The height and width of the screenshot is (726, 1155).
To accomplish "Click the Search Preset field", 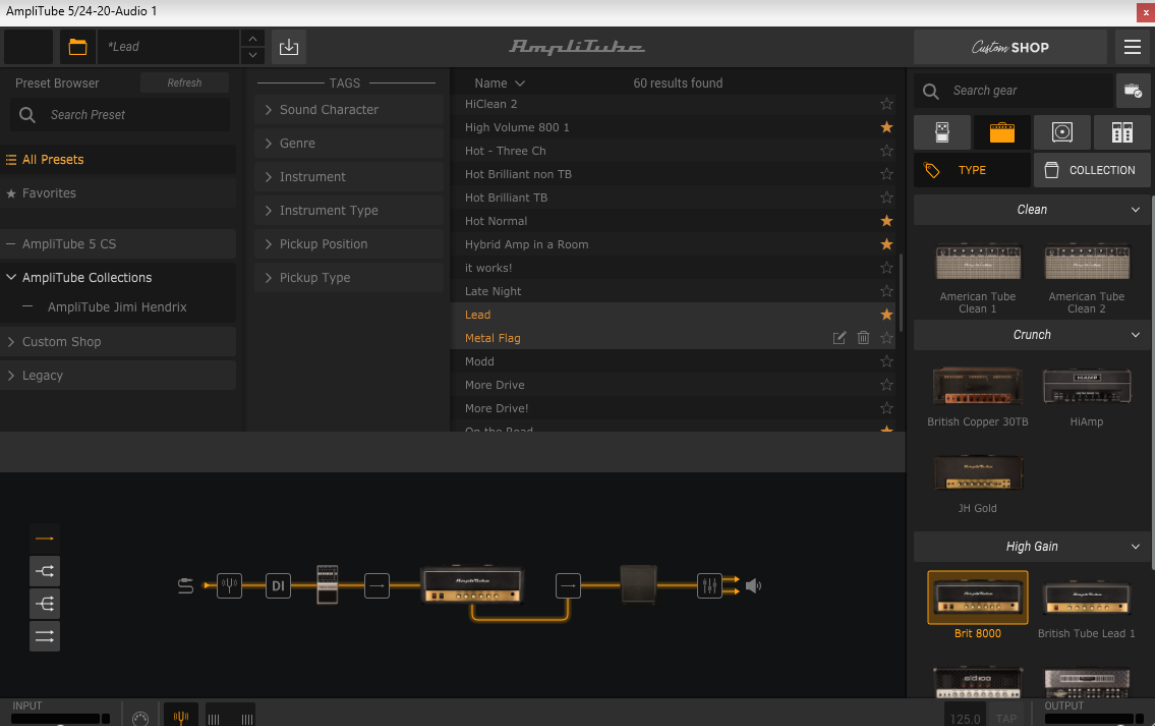I will [120, 115].
